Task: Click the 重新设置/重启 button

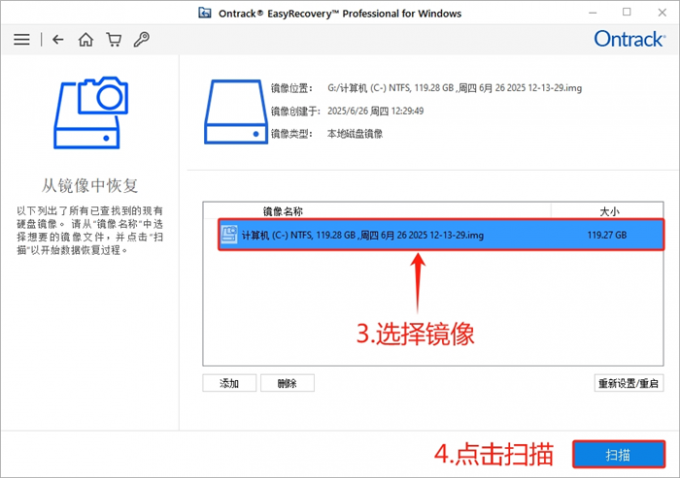Action: point(628,383)
